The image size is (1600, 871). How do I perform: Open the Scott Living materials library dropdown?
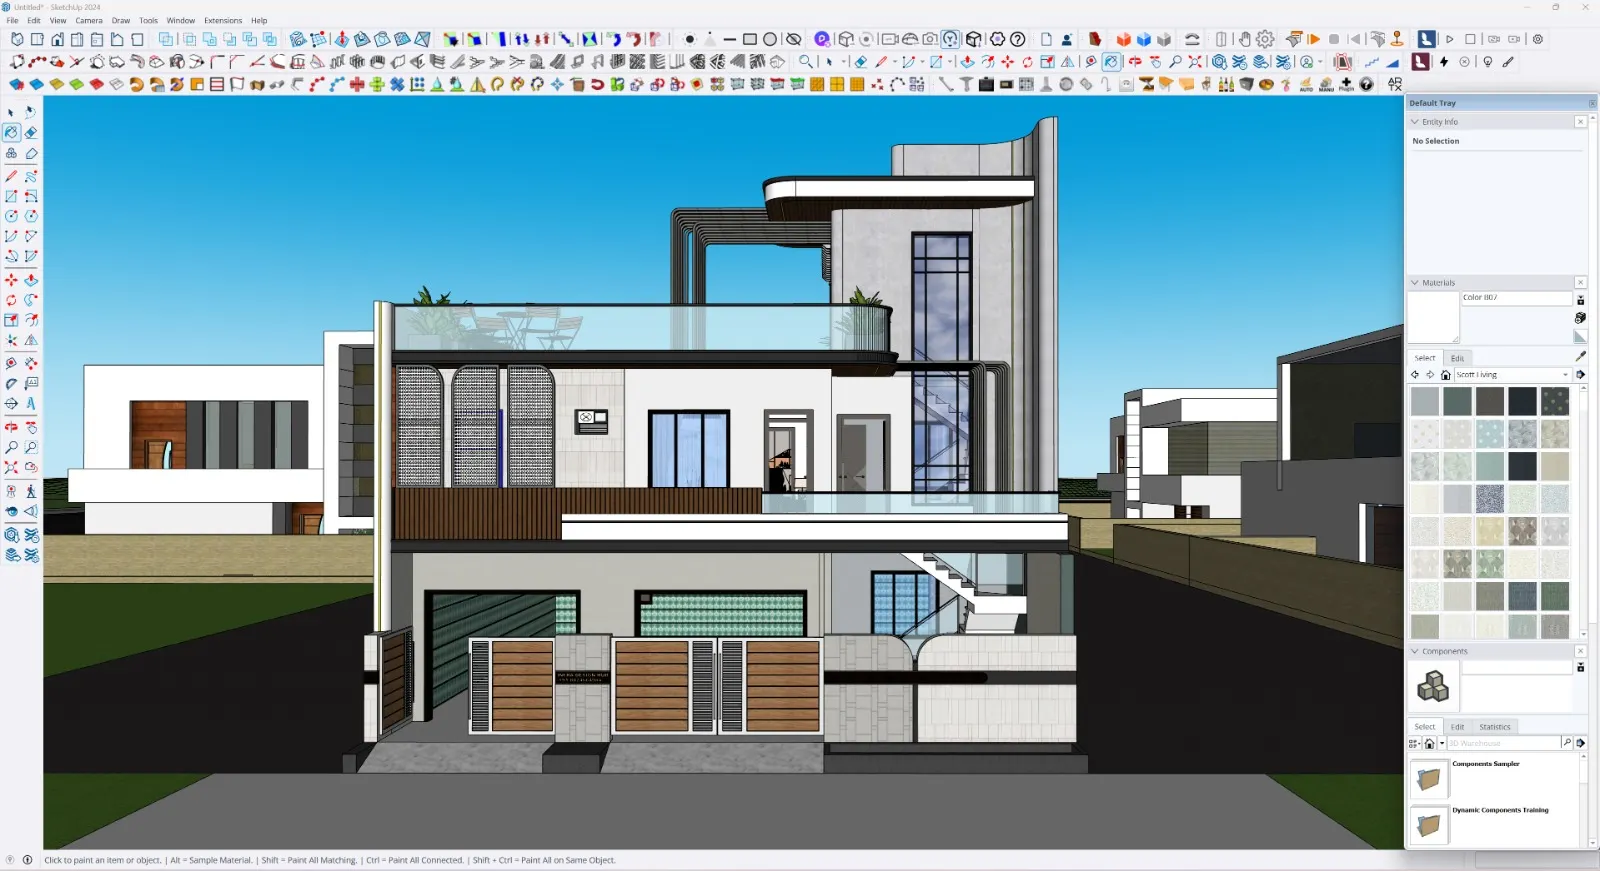point(1513,375)
